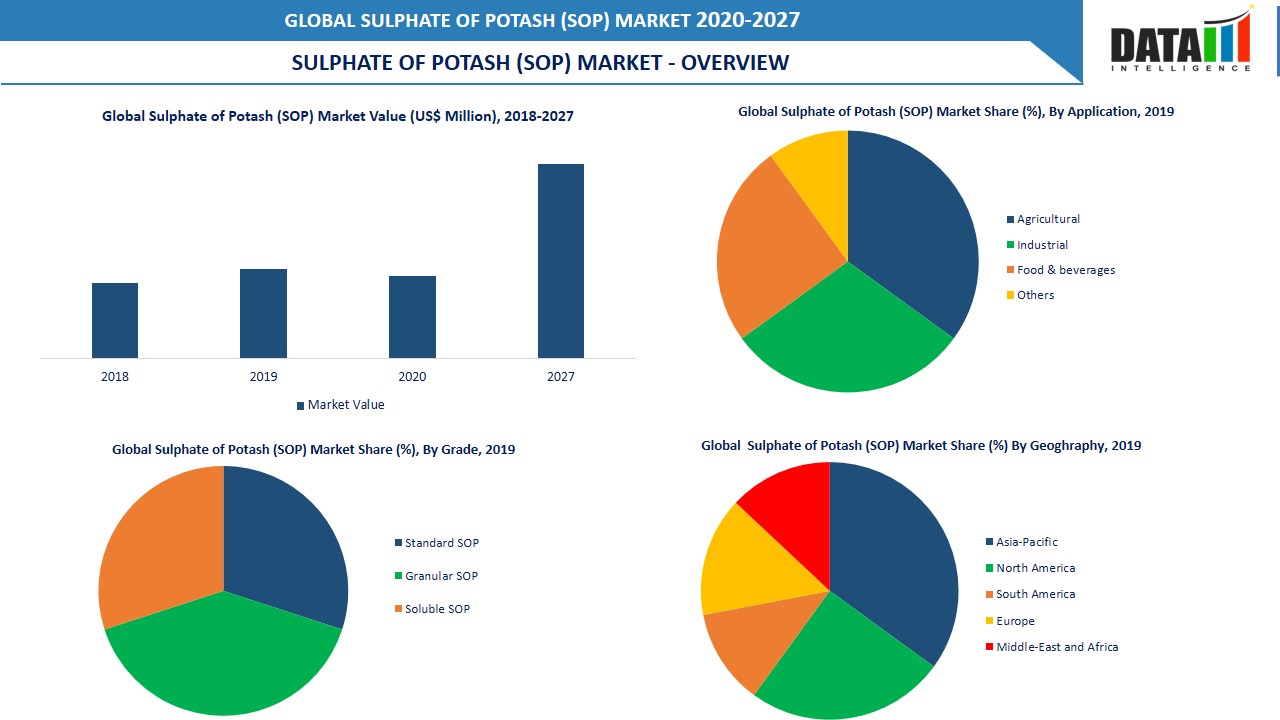Click the Market Value chart title link
This screenshot has width=1280, height=720.
click(337, 116)
